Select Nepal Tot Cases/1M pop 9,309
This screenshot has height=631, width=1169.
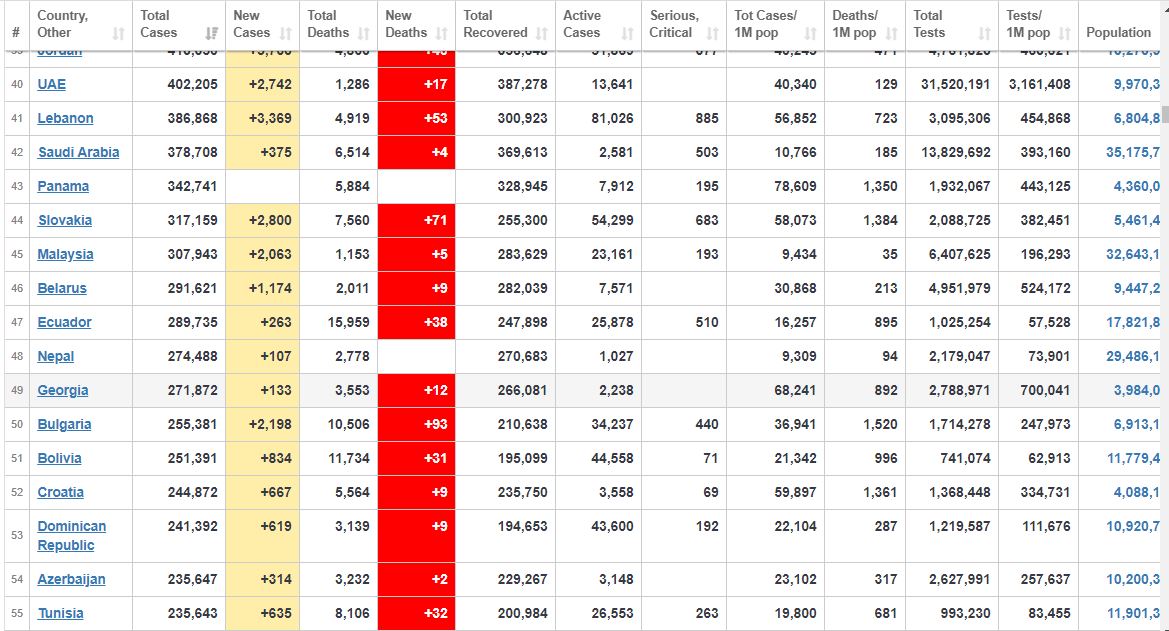(x=799, y=357)
